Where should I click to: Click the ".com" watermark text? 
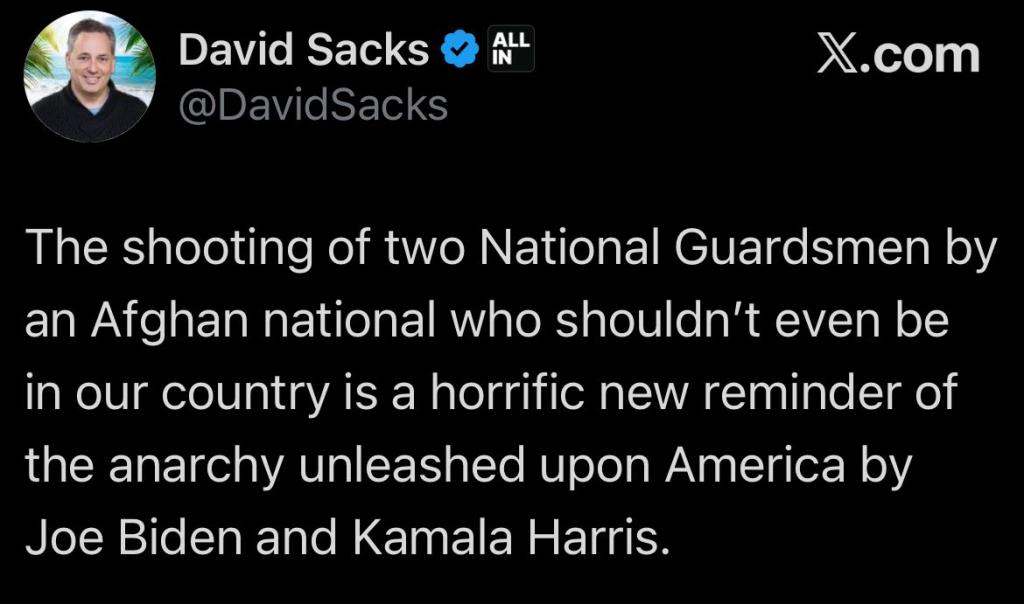coord(921,54)
